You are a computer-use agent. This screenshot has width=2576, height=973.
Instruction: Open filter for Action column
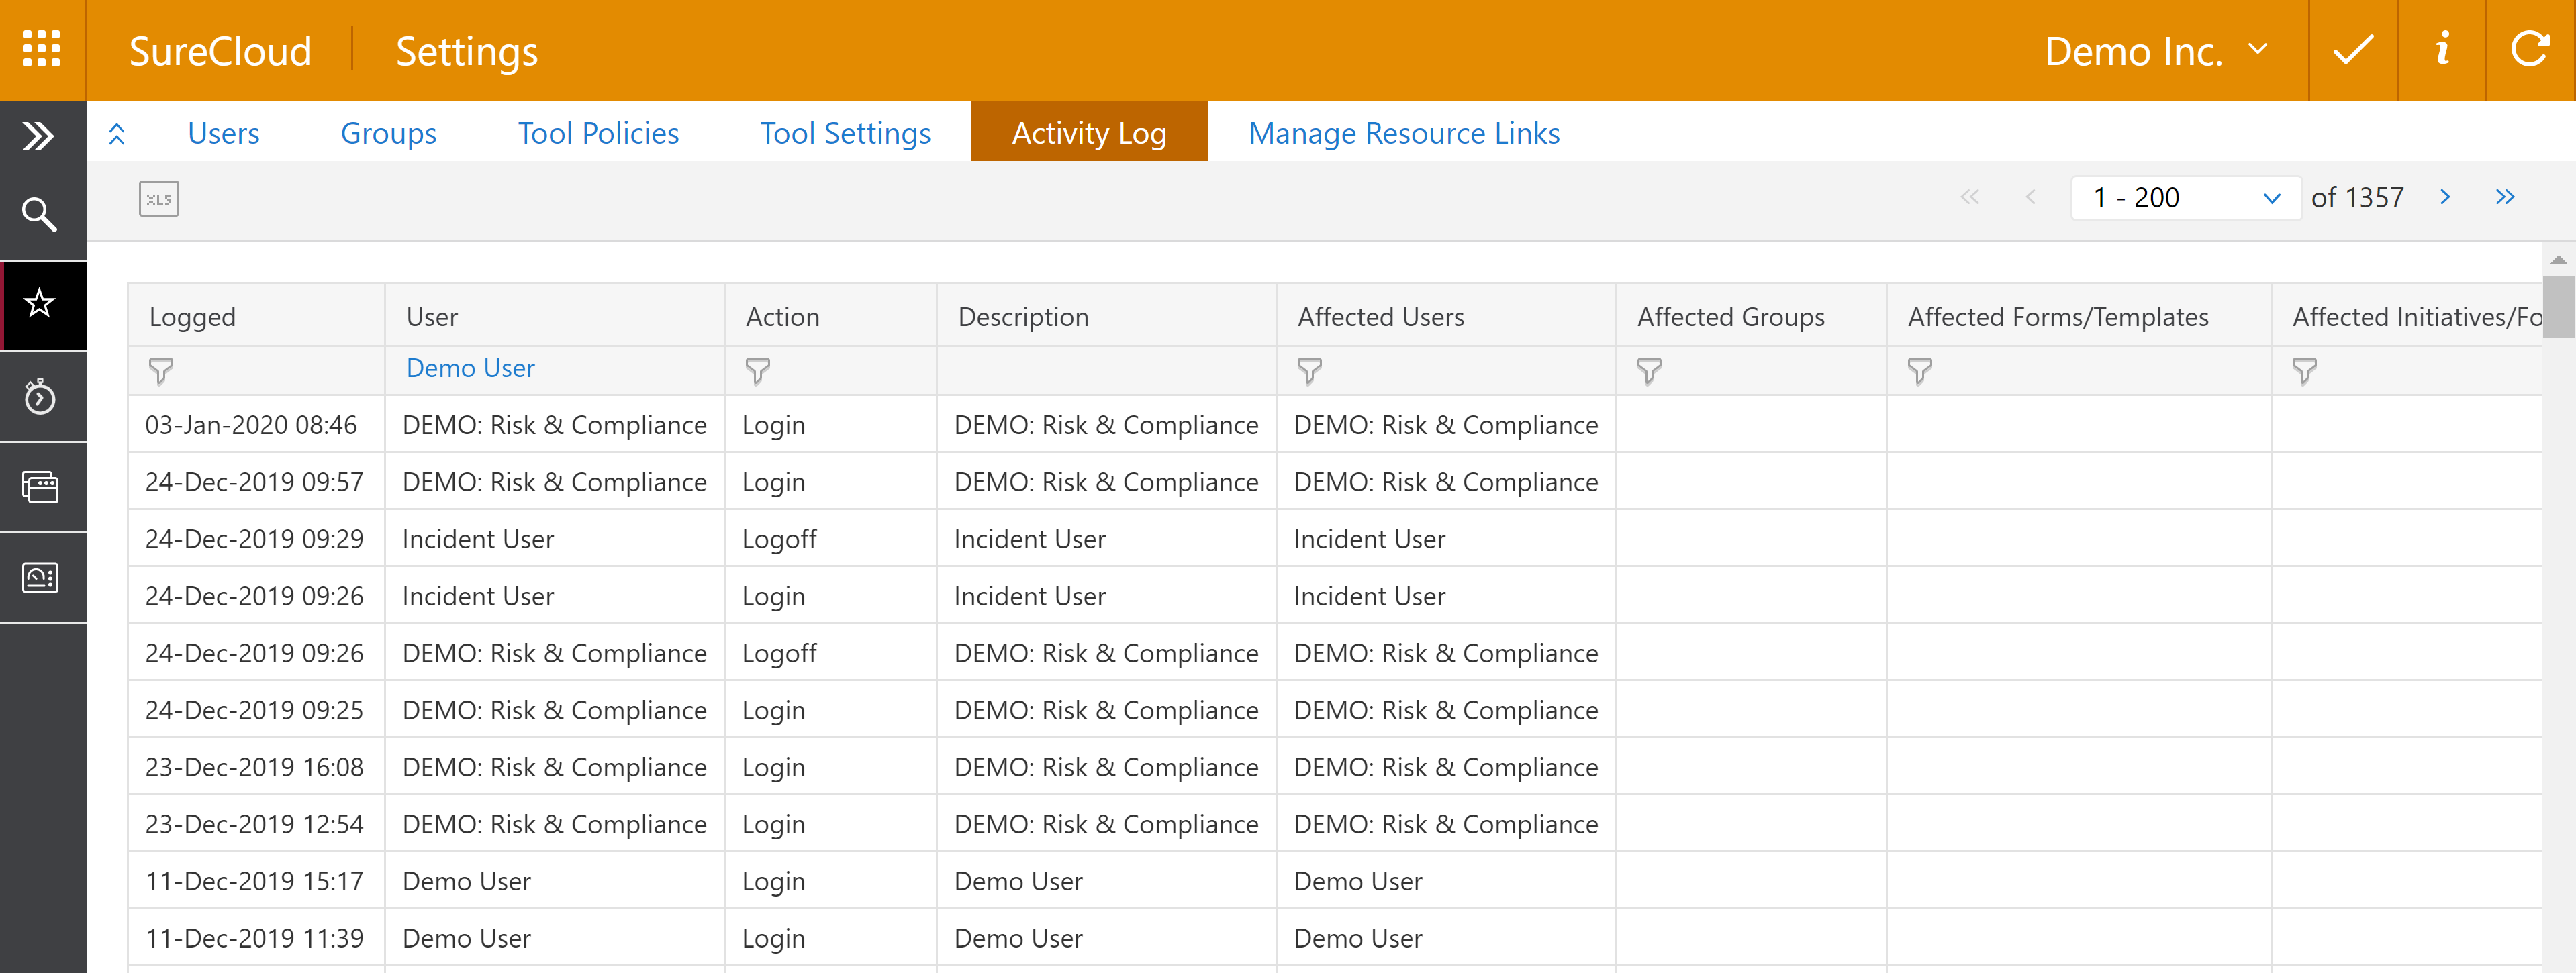(x=758, y=371)
